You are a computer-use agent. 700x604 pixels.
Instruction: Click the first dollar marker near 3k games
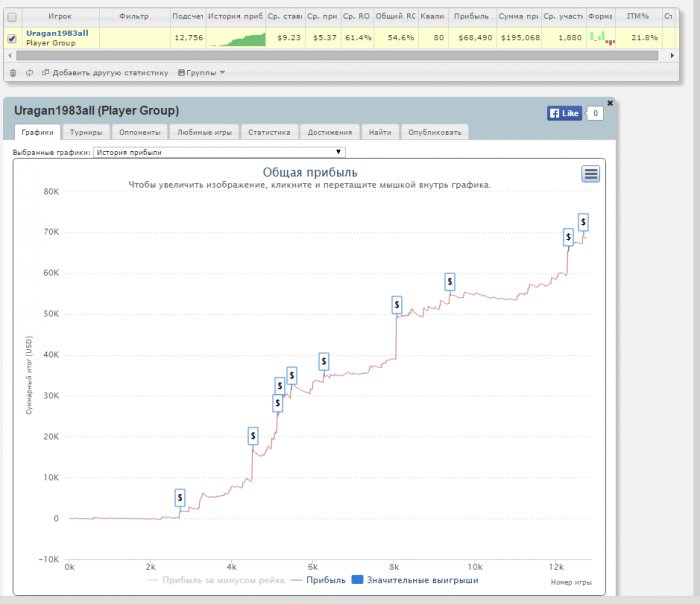pyautogui.click(x=180, y=497)
